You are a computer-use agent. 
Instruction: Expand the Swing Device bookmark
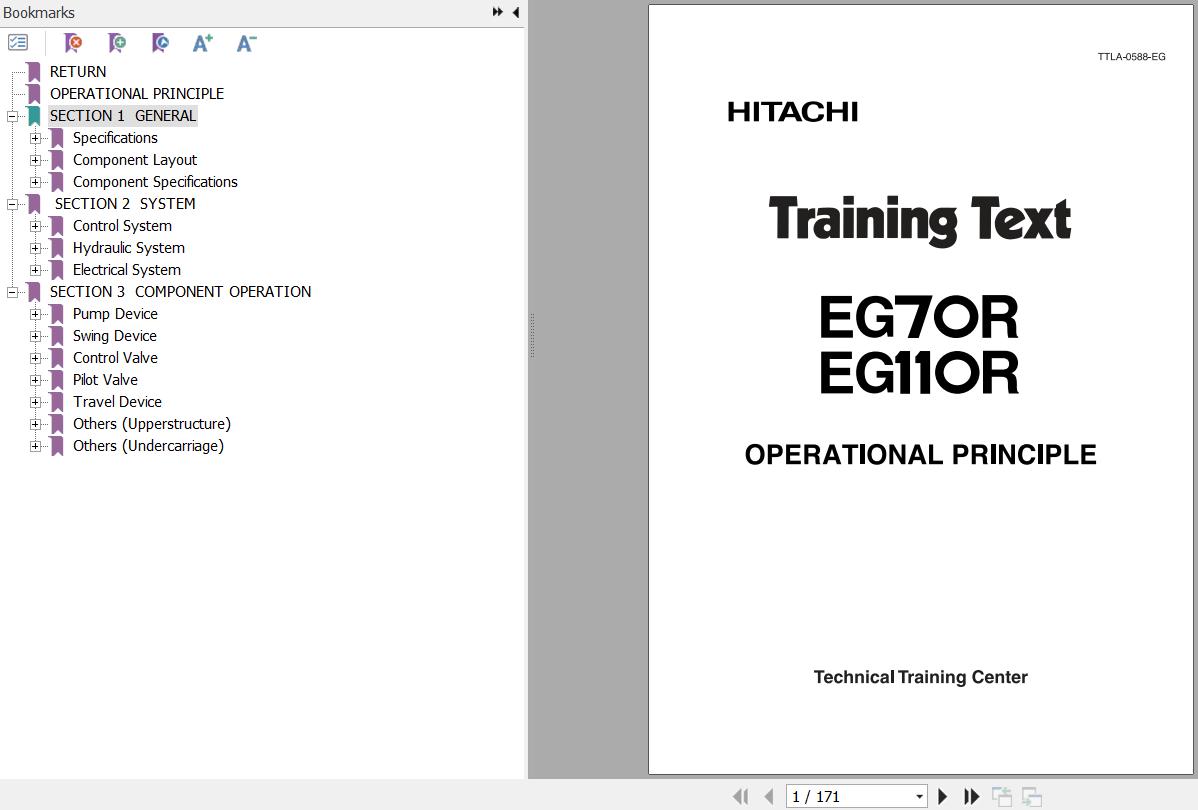(x=35, y=336)
